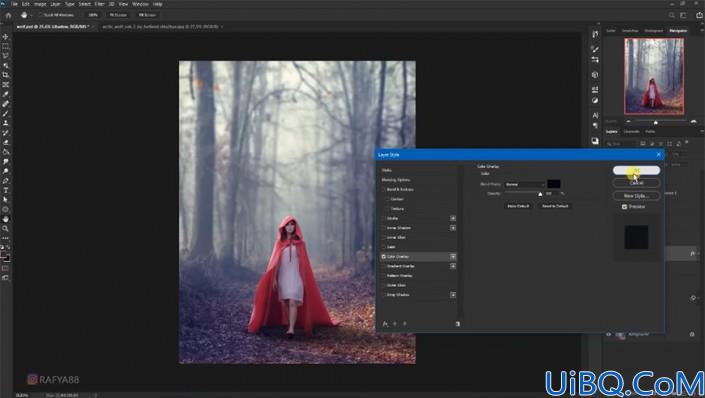This screenshot has height=398, width=705.
Task: Click the fx icon in Layer Style dialog
Action: pos(385,324)
